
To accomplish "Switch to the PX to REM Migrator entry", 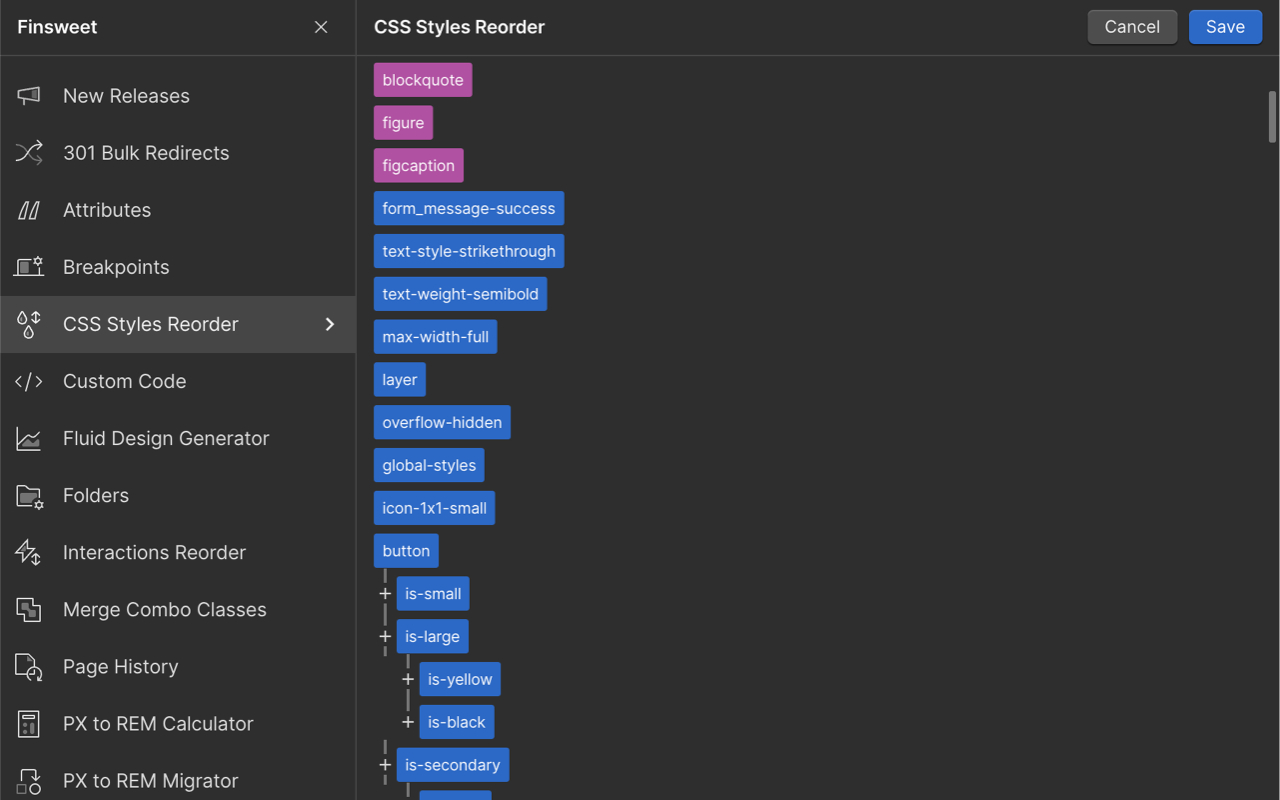I will click(150, 780).
